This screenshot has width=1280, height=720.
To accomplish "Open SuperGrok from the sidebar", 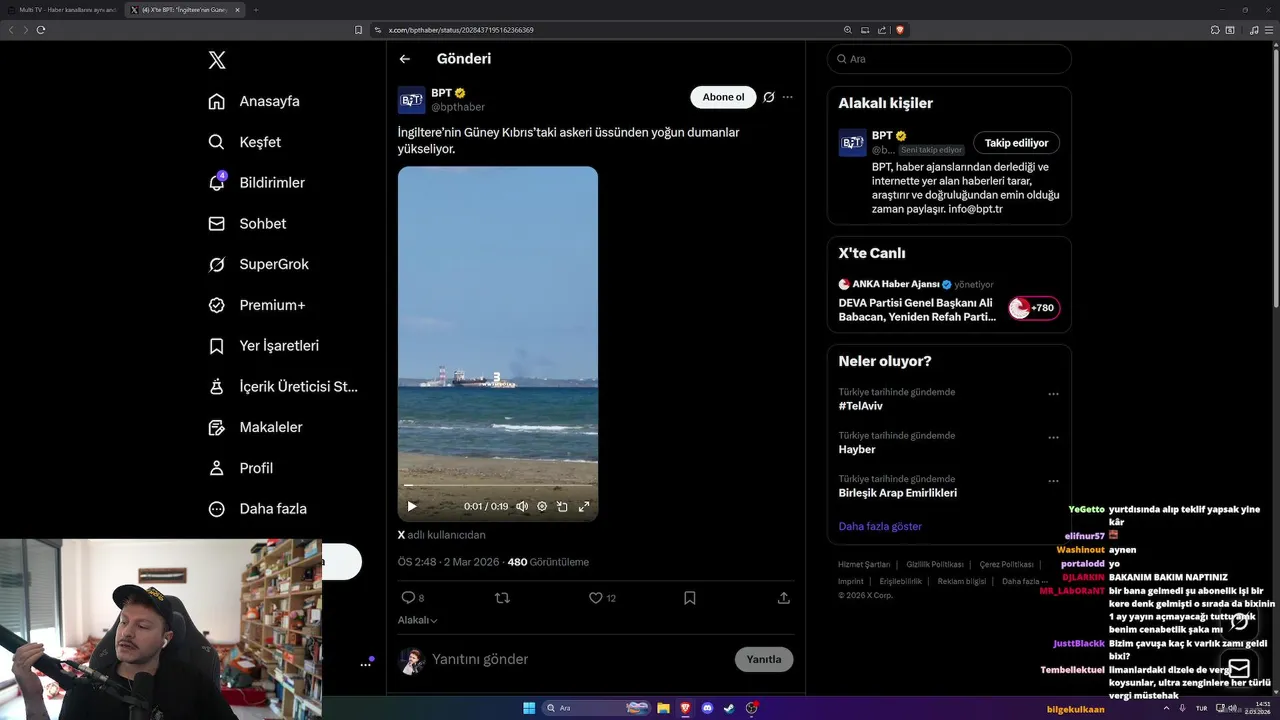I will pyautogui.click(x=258, y=264).
